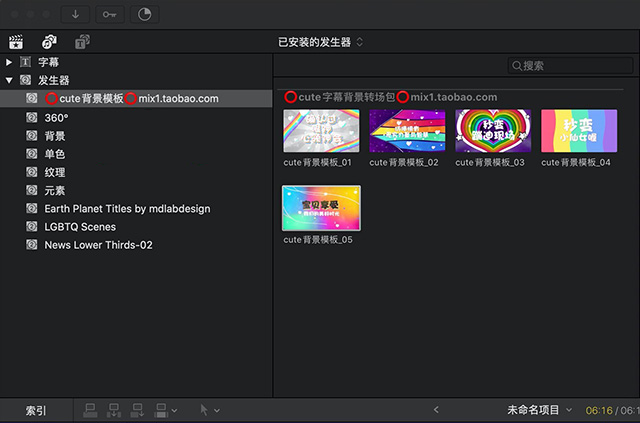Select cute背景模板_04 thumbnail
The width and height of the screenshot is (640, 423).
(579, 131)
